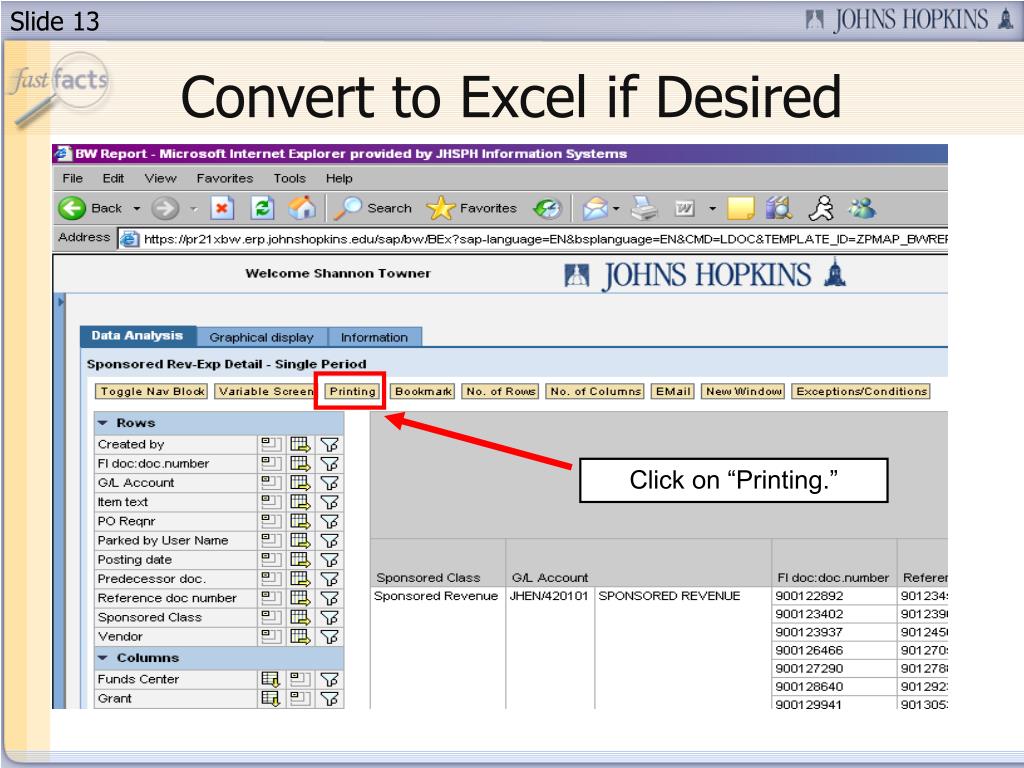The width and height of the screenshot is (1024, 768).
Task: Click the Address URL field
Action: coord(533,239)
